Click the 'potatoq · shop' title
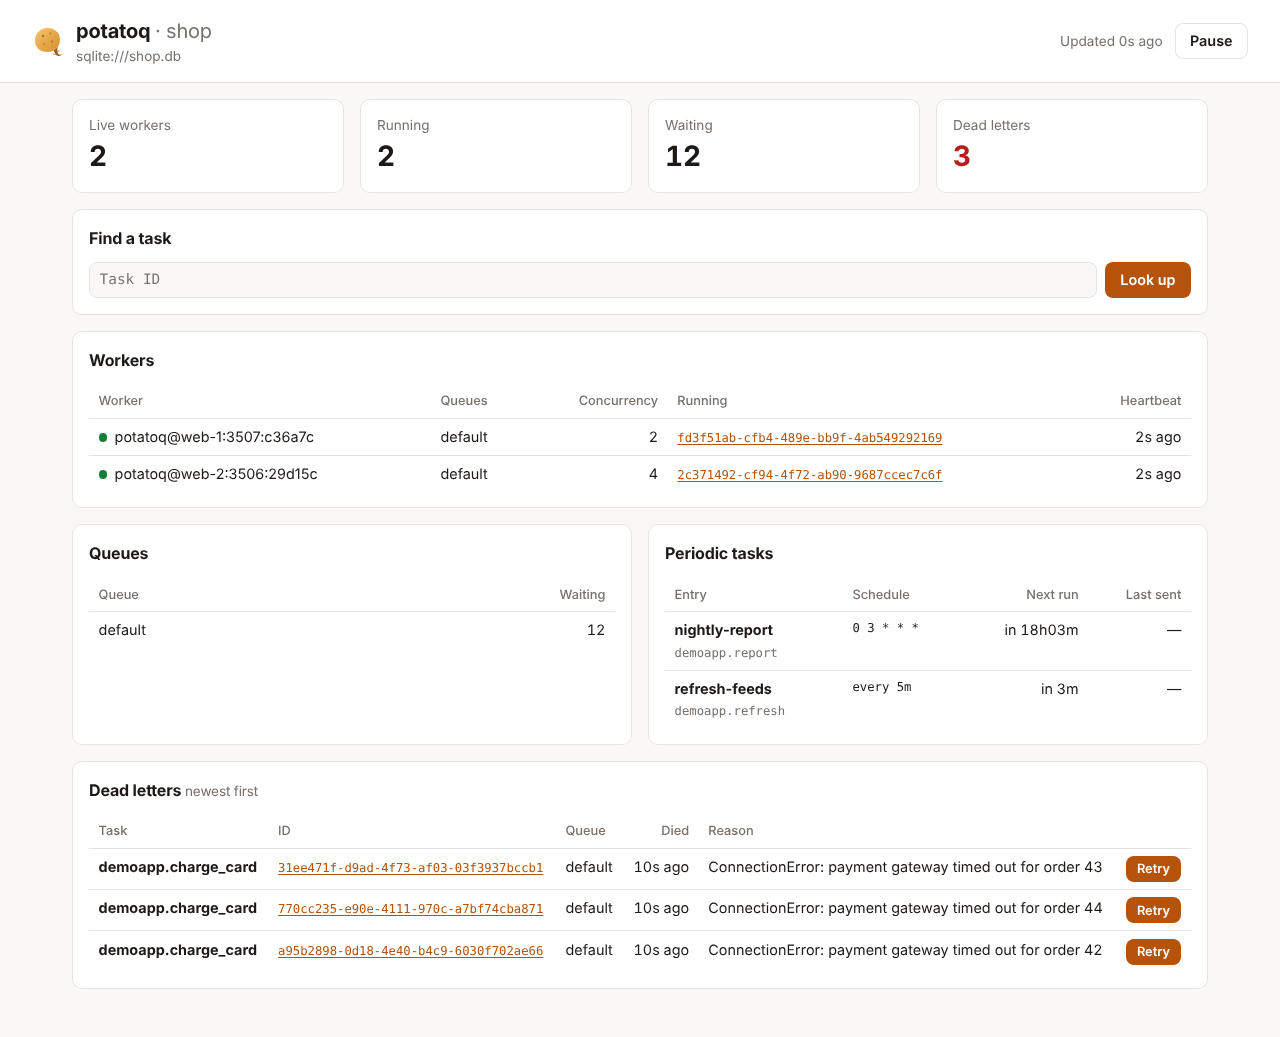This screenshot has height=1037, width=1280. [x=144, y=31]
